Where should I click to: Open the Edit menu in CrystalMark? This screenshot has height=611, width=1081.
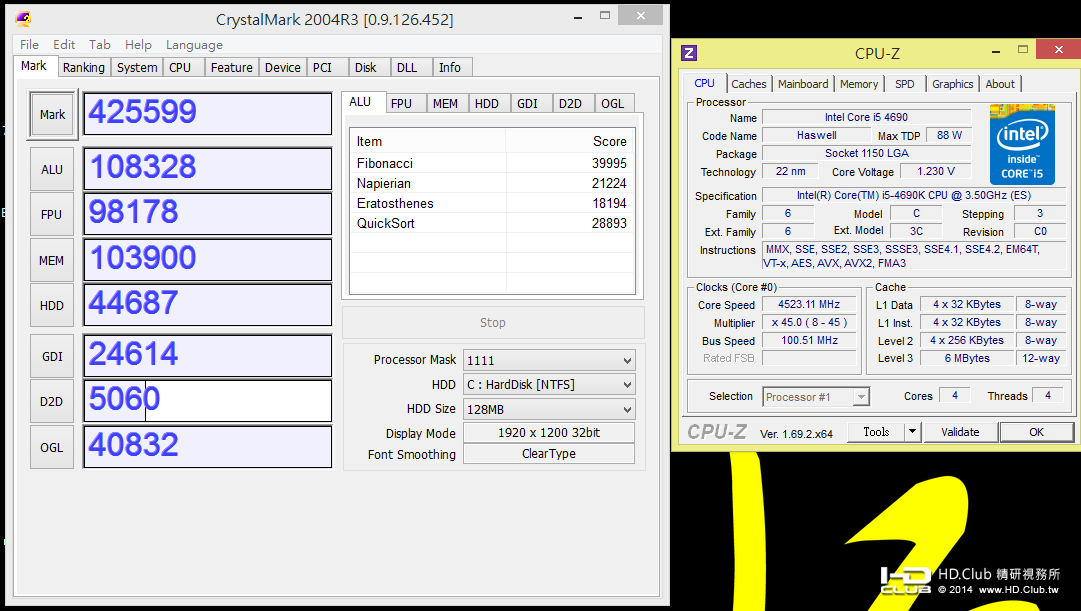click(64, 45)
